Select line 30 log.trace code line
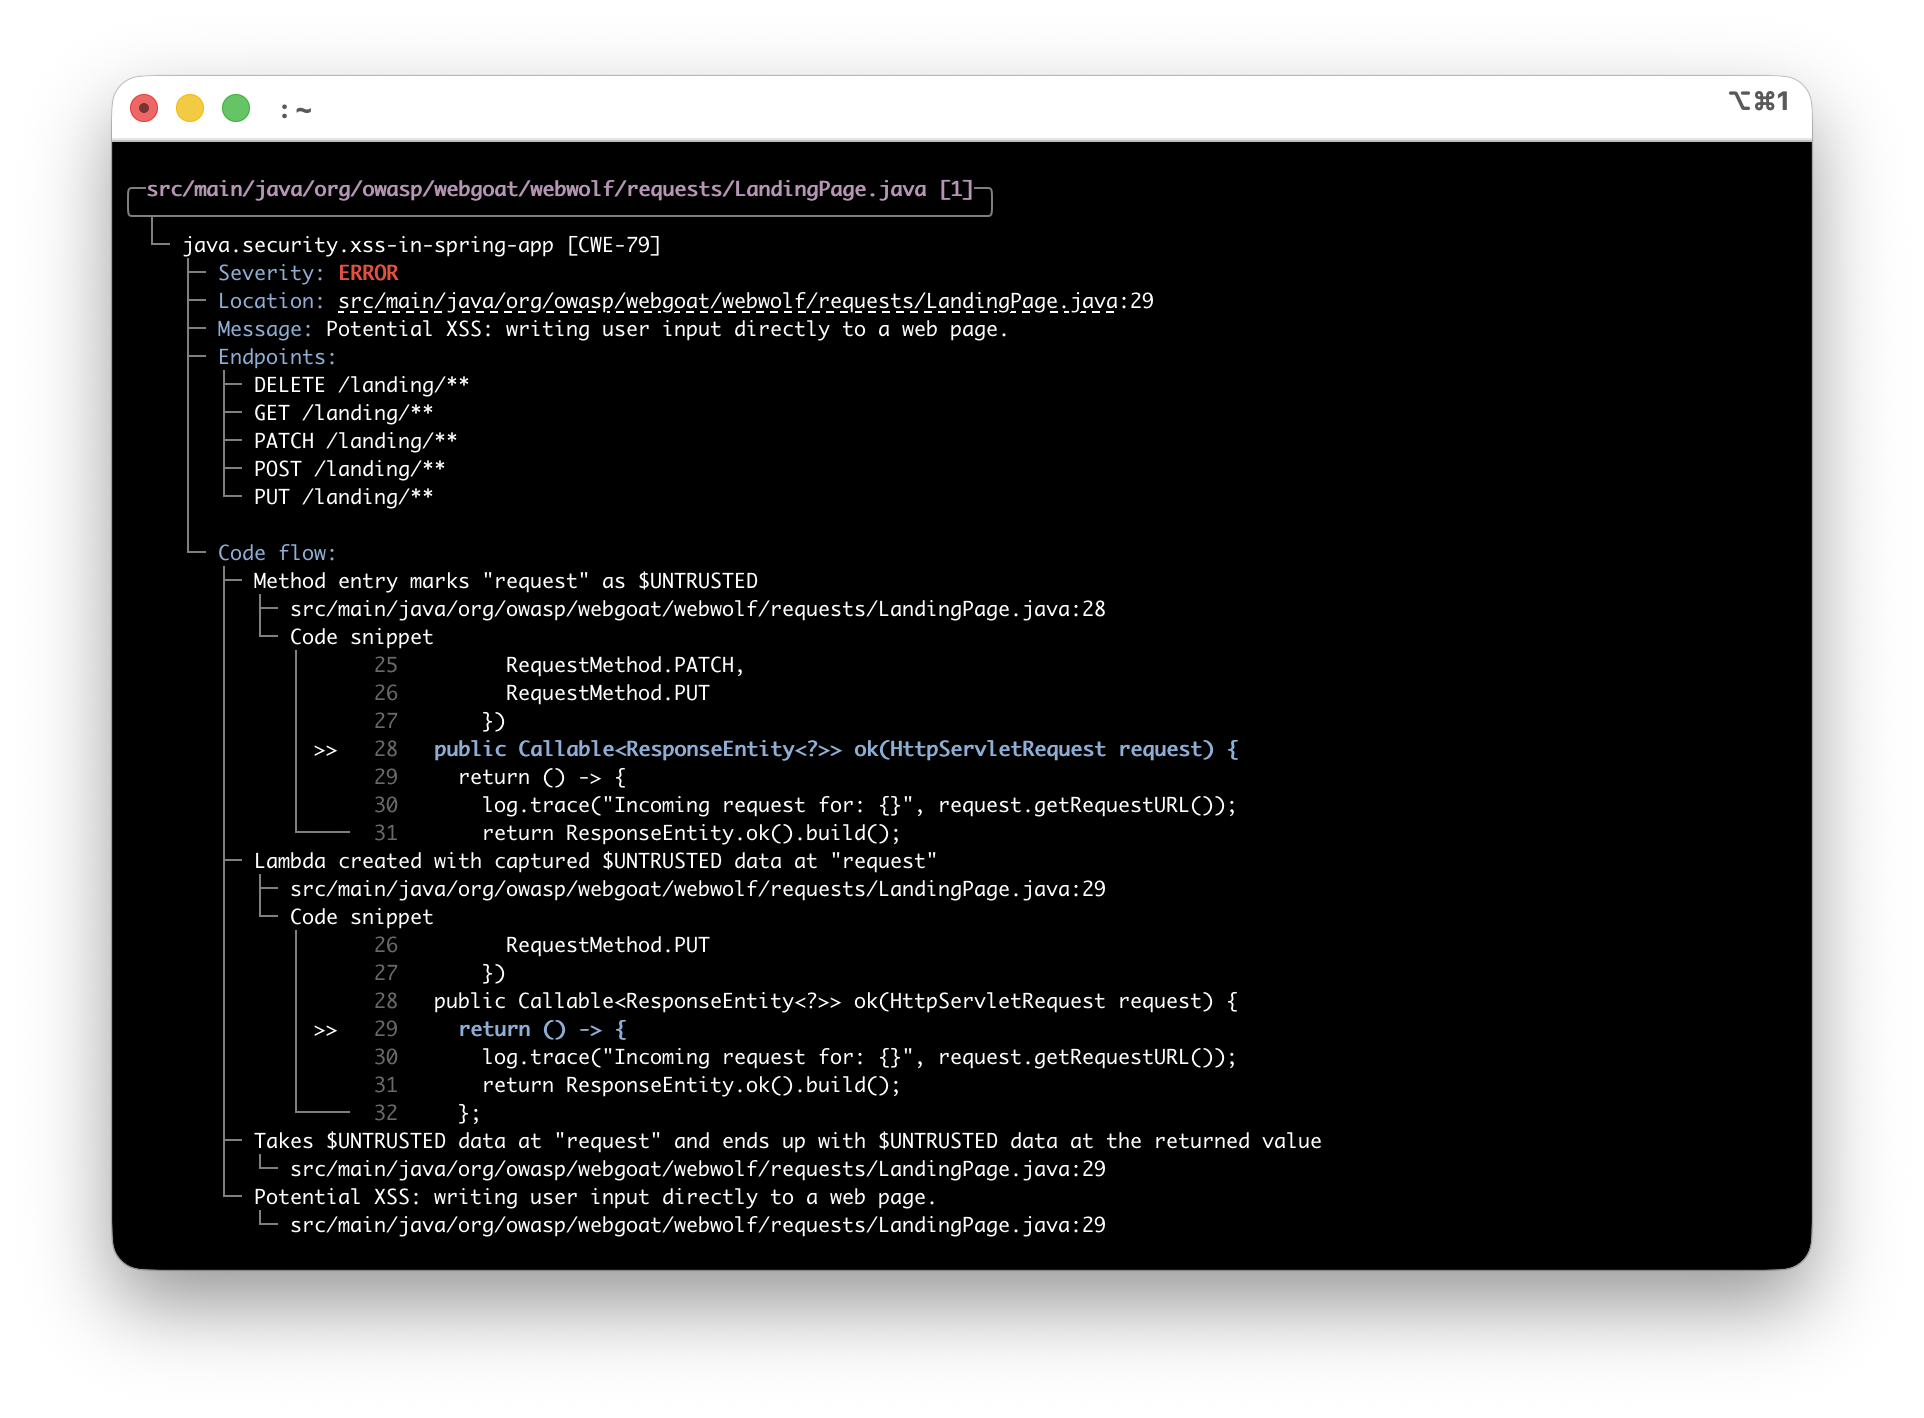The image size is (1924, 1418). [858, 1056]
